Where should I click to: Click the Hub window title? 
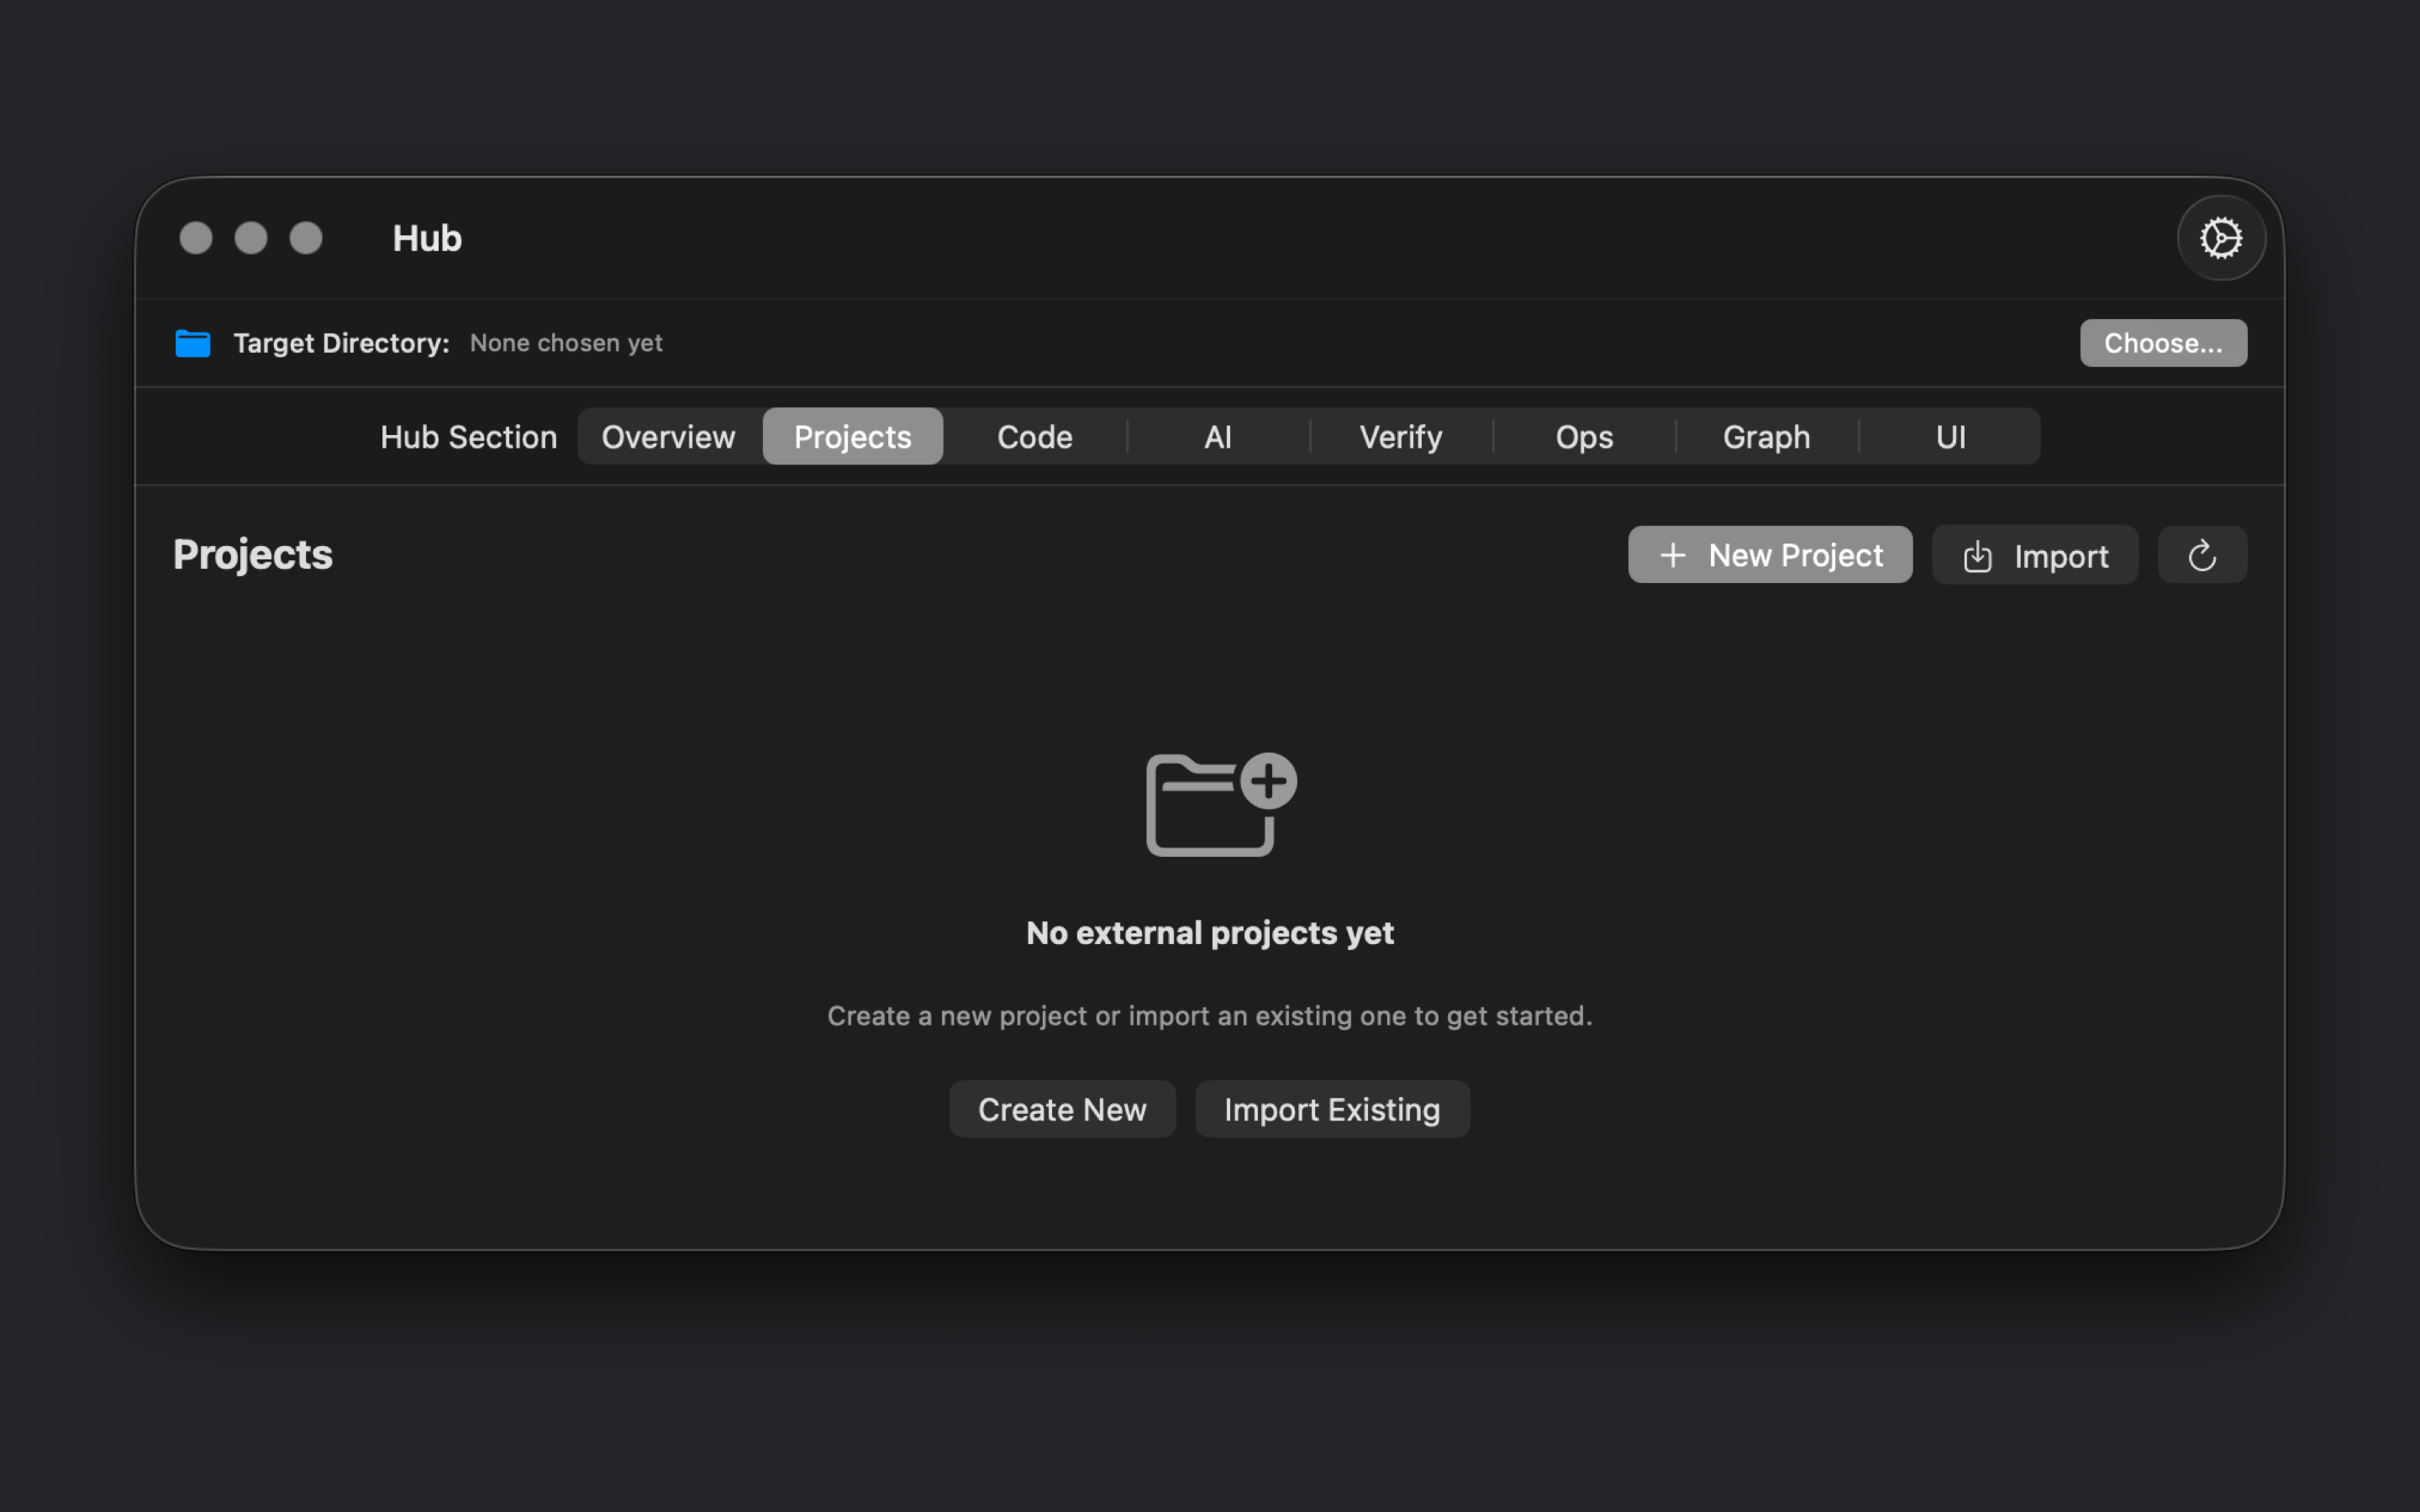(427, 238)
